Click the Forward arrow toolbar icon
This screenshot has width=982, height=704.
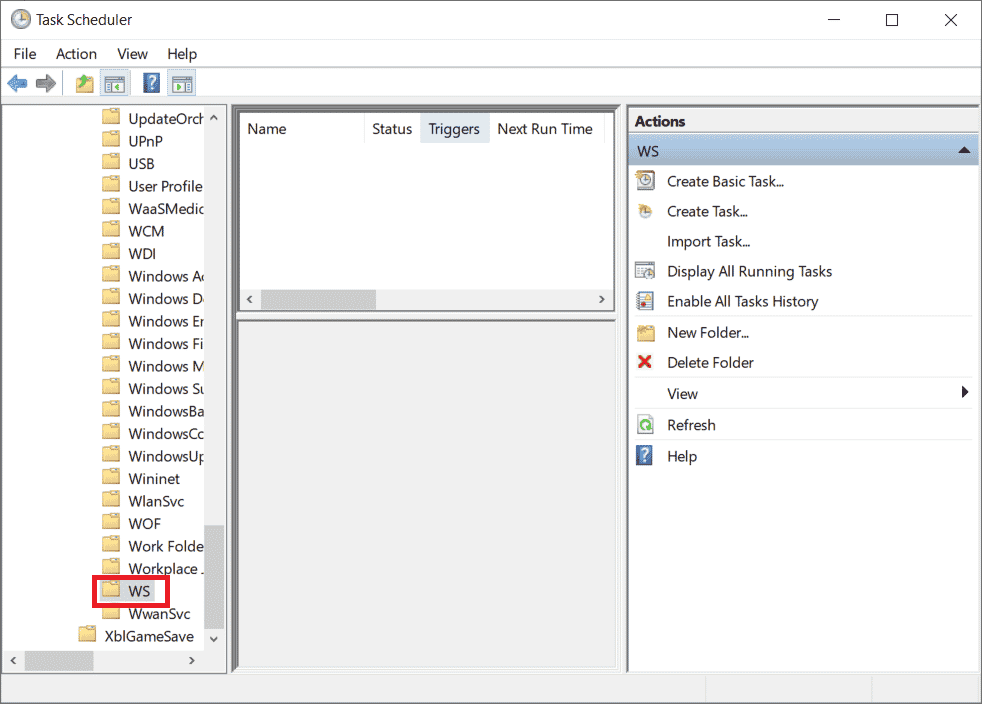[x=46, y=83]
